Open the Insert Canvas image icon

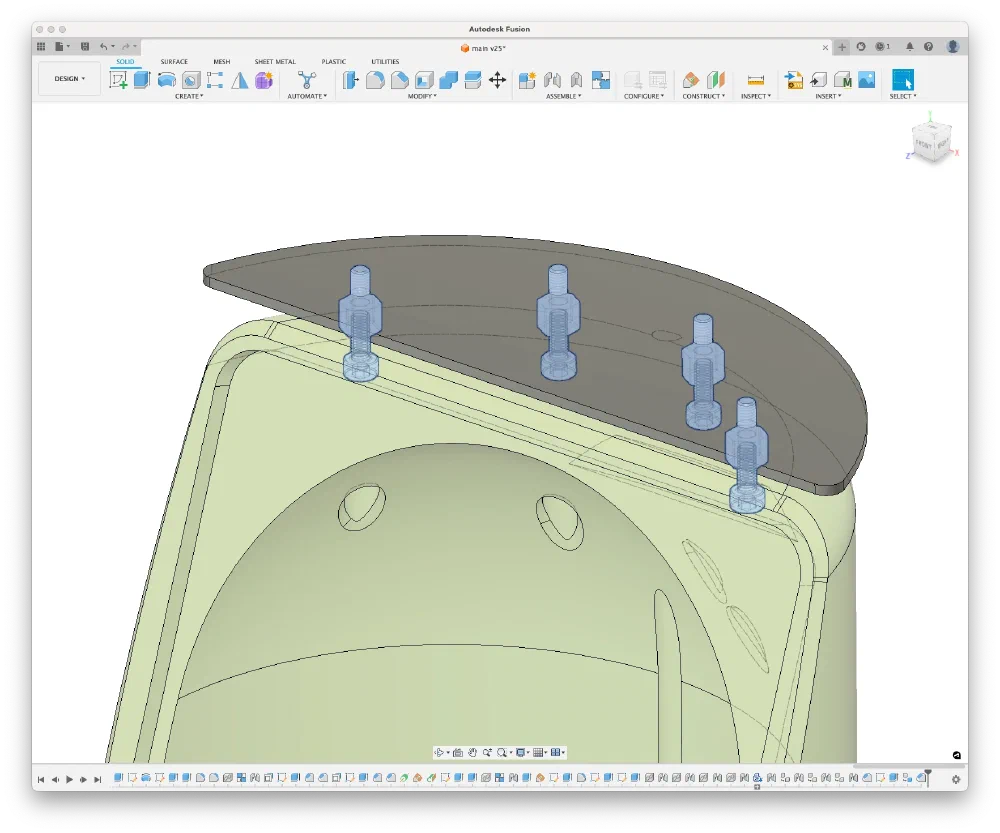(x=866, y=80)
